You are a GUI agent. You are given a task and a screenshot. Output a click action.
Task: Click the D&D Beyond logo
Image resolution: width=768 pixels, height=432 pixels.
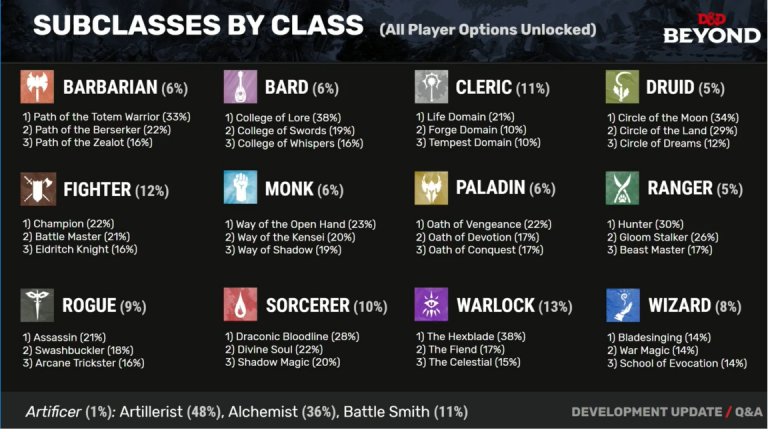[712, 27]
